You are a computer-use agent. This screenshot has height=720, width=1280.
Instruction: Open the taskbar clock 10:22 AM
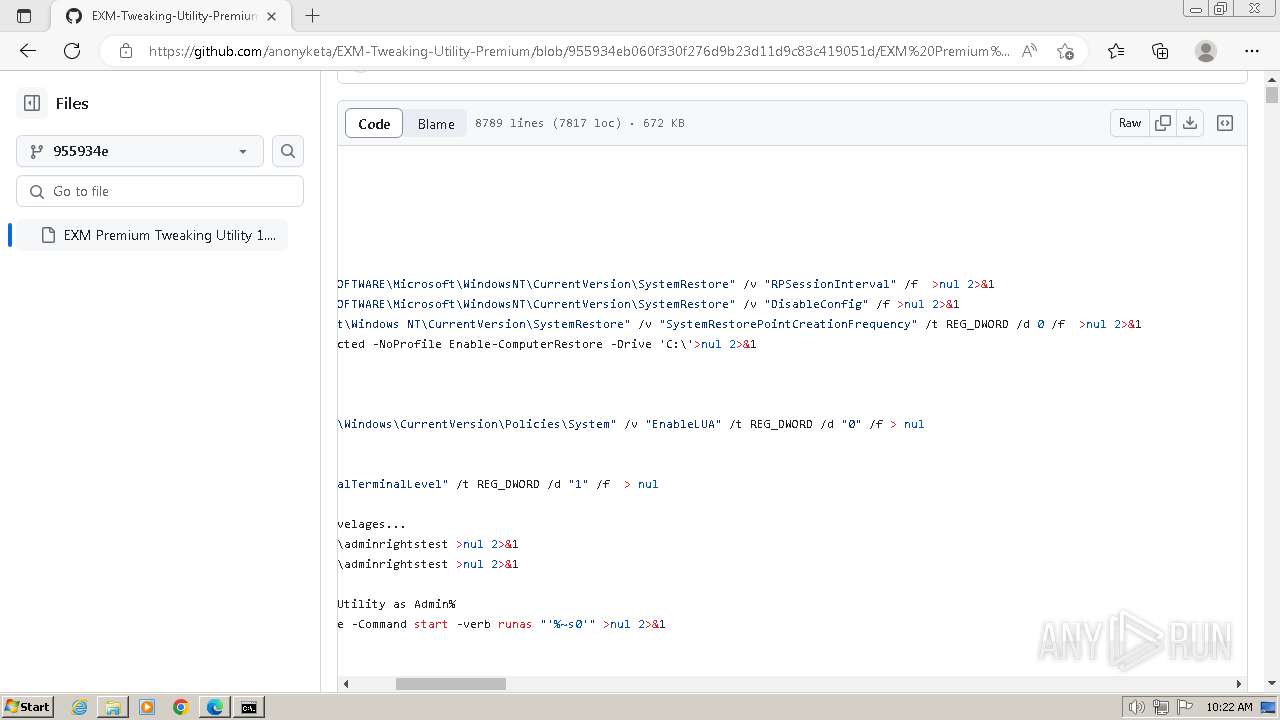[1229, 707]
